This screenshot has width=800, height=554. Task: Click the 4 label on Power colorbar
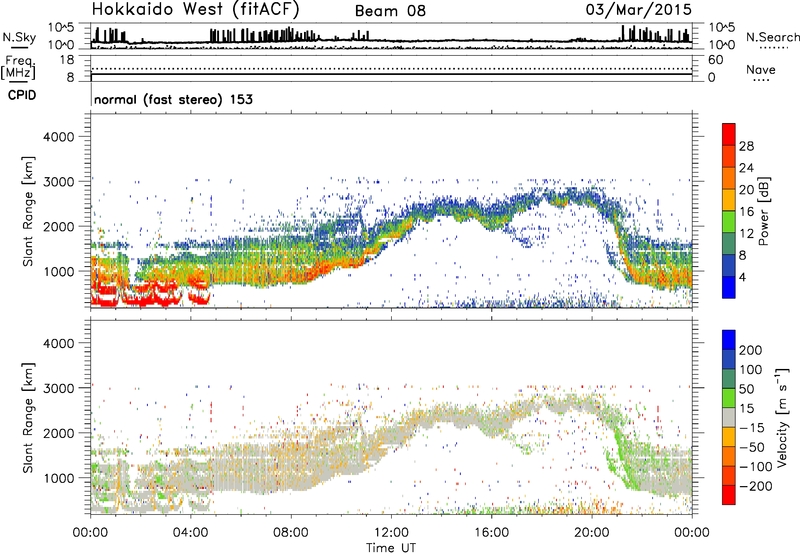click(742, 277)
